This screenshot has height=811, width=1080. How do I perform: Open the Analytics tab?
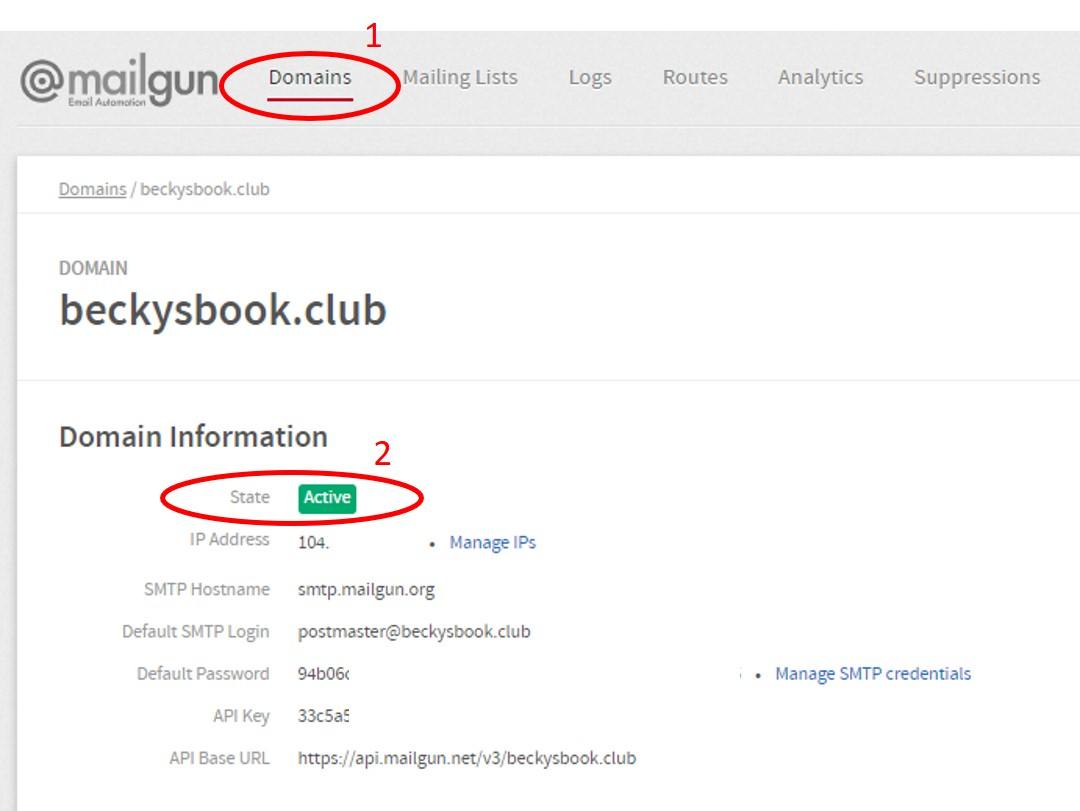pos(820,77)
